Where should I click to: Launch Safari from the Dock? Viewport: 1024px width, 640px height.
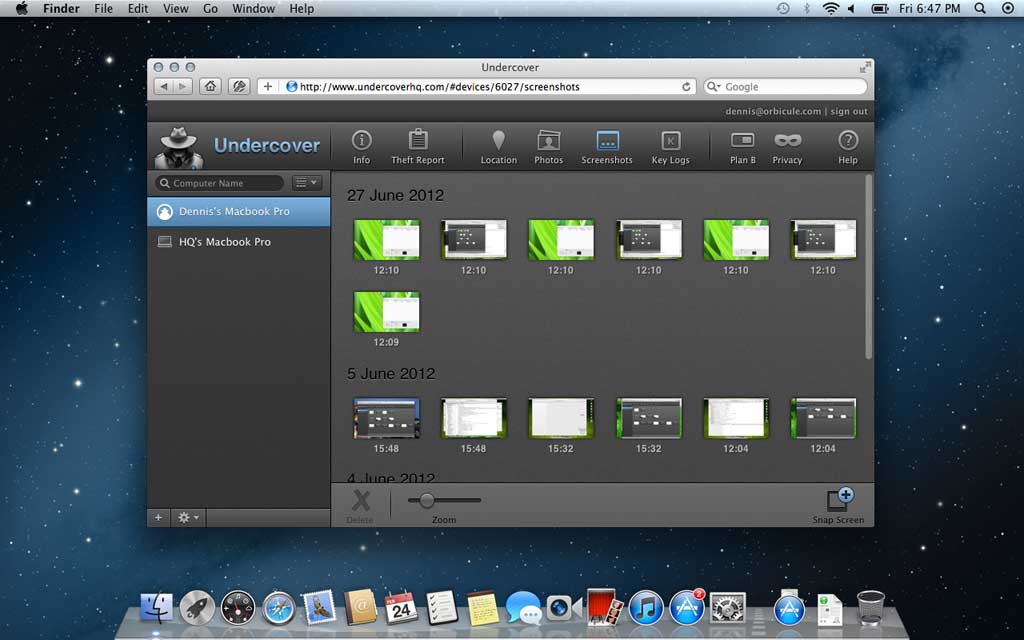tap(279, 609)
